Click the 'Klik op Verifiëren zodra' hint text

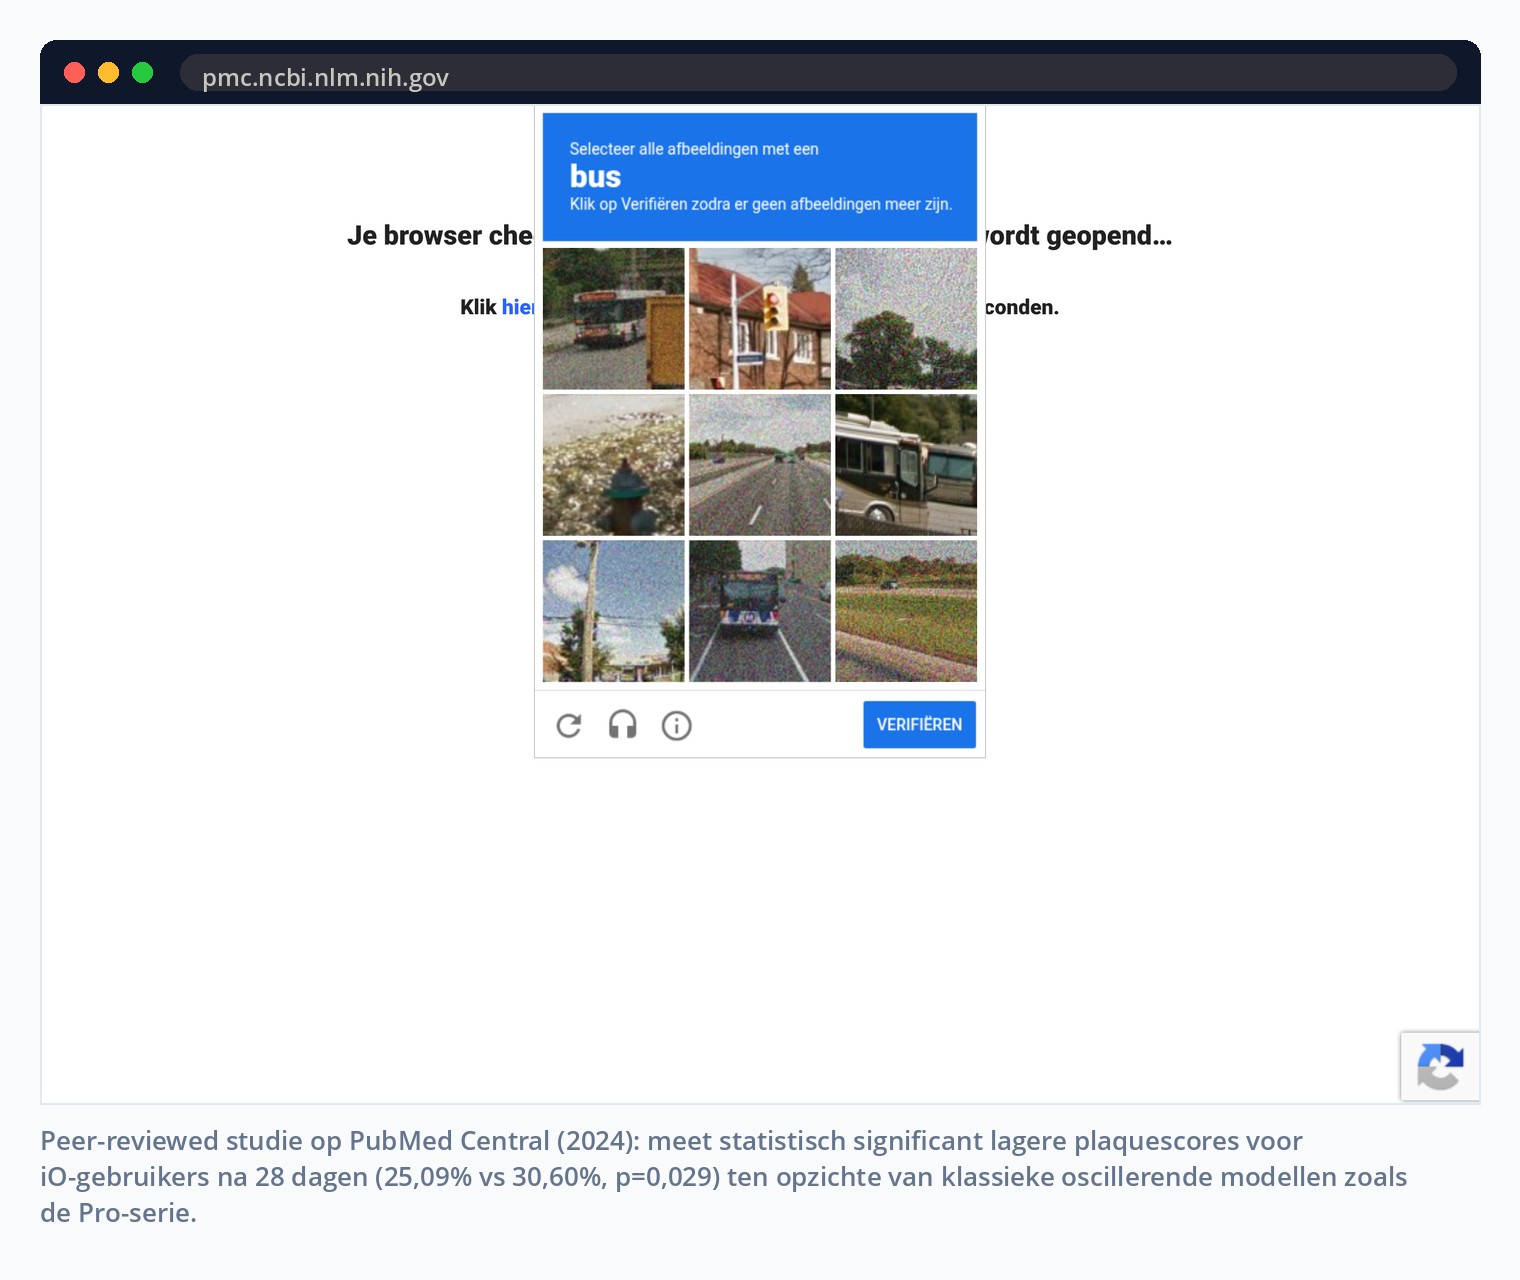760,204
